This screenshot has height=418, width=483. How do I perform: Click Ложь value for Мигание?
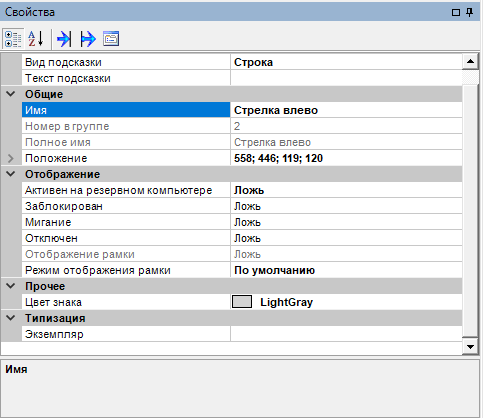[247, 222]
